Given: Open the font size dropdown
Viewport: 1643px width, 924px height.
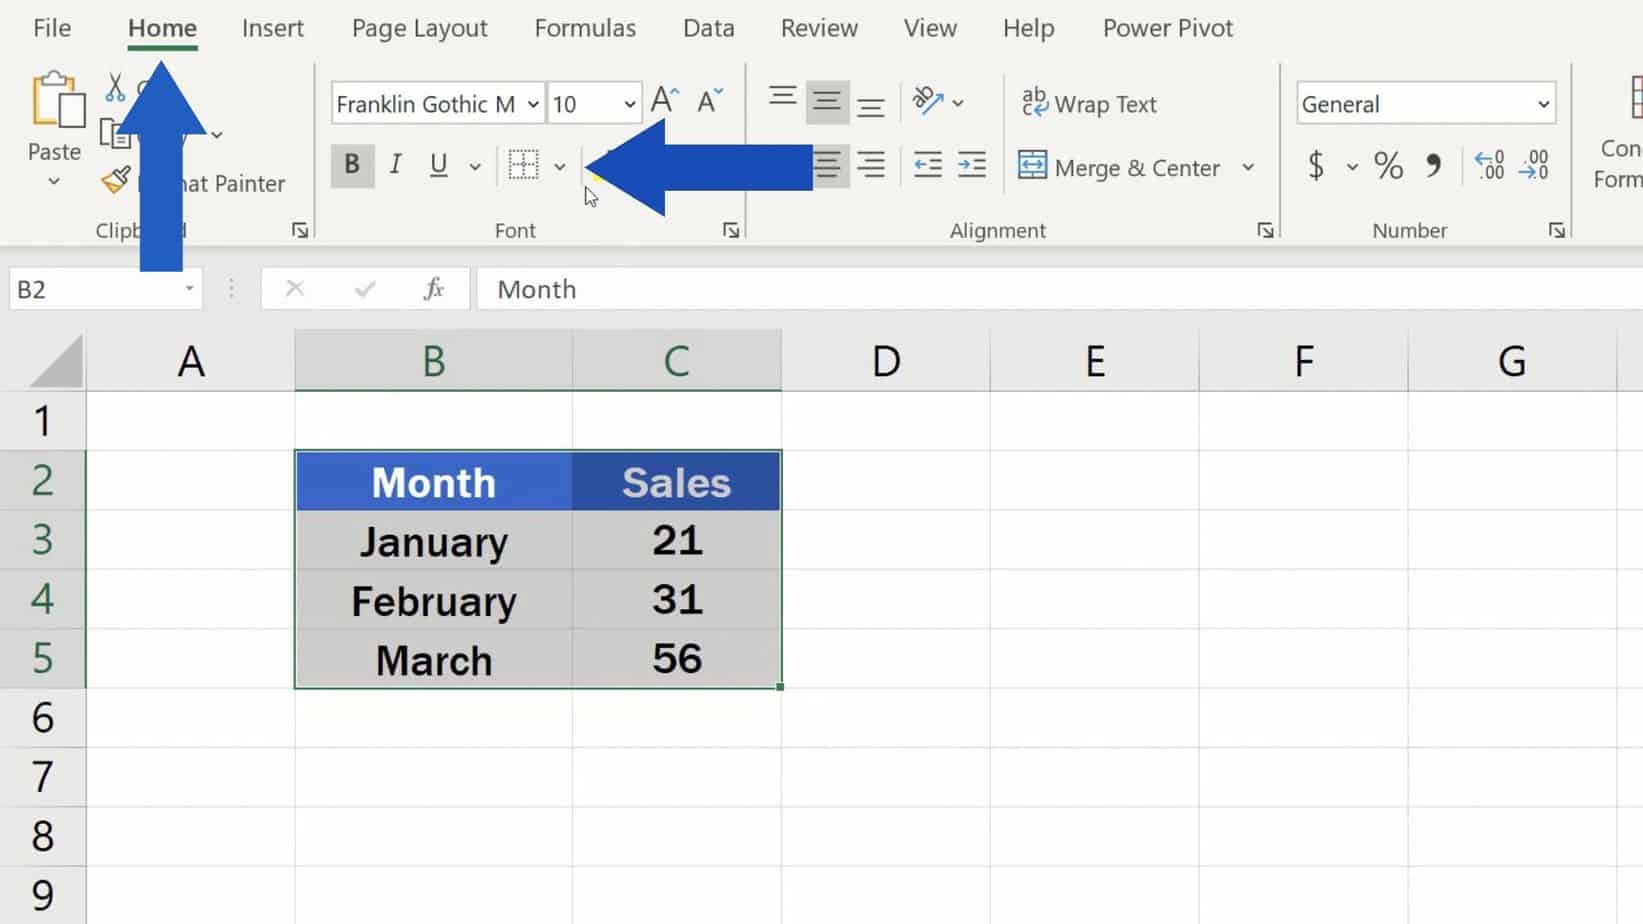Looking at the screenshot, I should click(628, 103).
